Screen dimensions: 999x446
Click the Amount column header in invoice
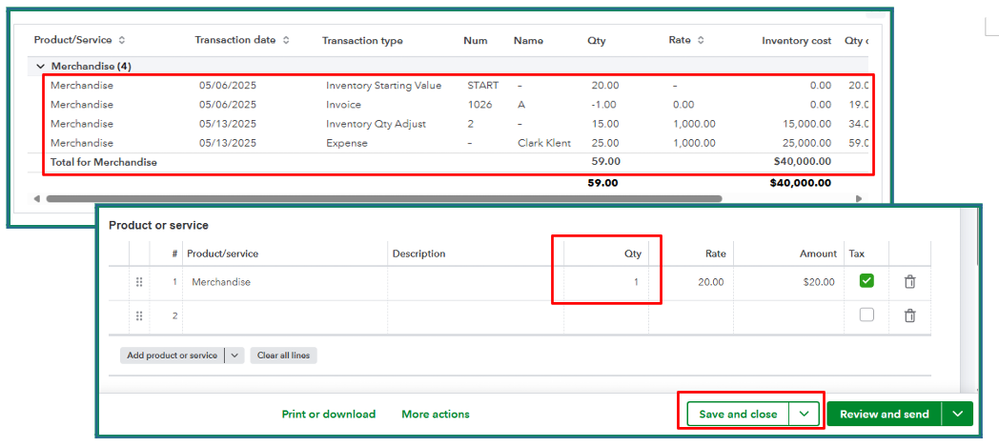pyautogui.click(x=818, y=254)
